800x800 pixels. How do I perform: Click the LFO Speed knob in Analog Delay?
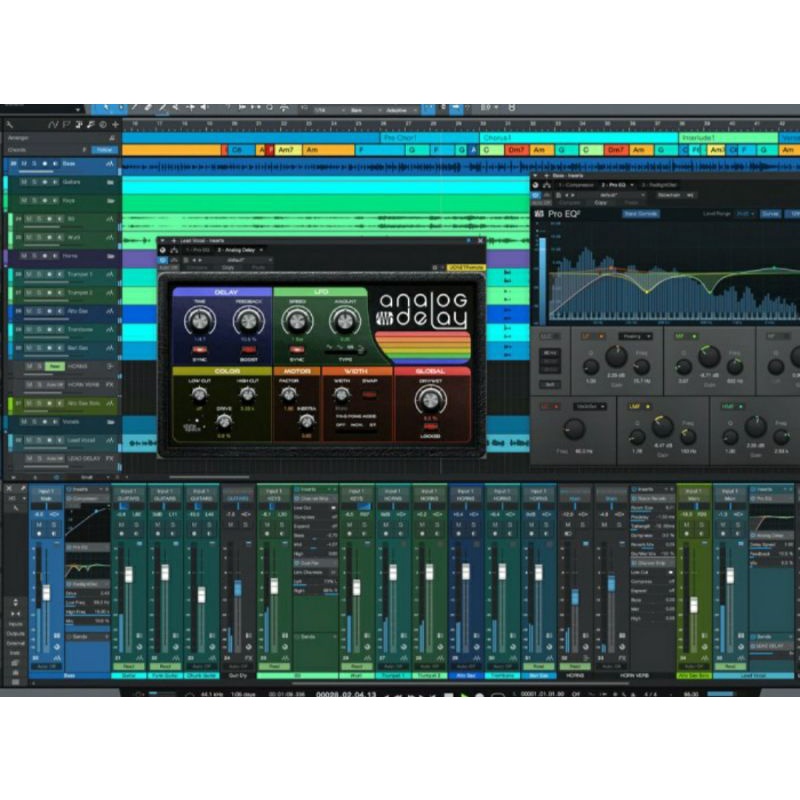[x=297, y=321]
